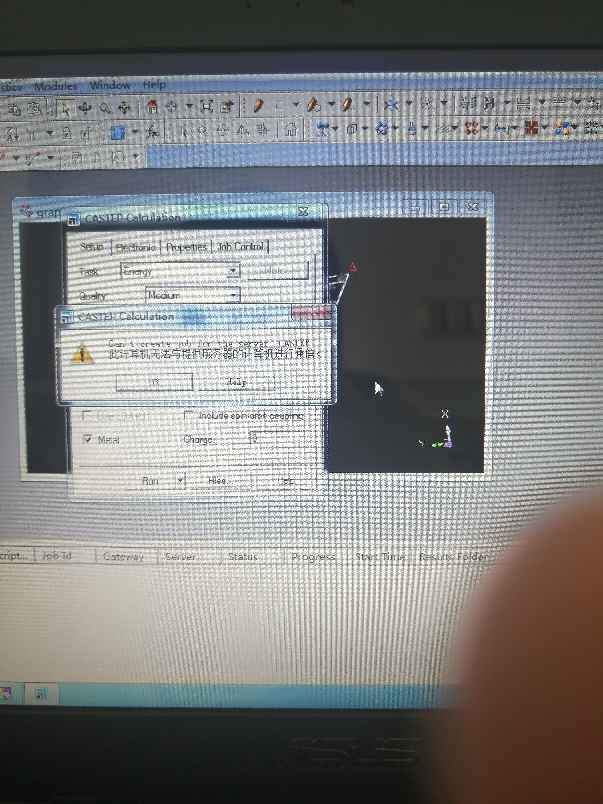
Task: Click the blue-yellow molecule module icon
Action: (564, 126)
